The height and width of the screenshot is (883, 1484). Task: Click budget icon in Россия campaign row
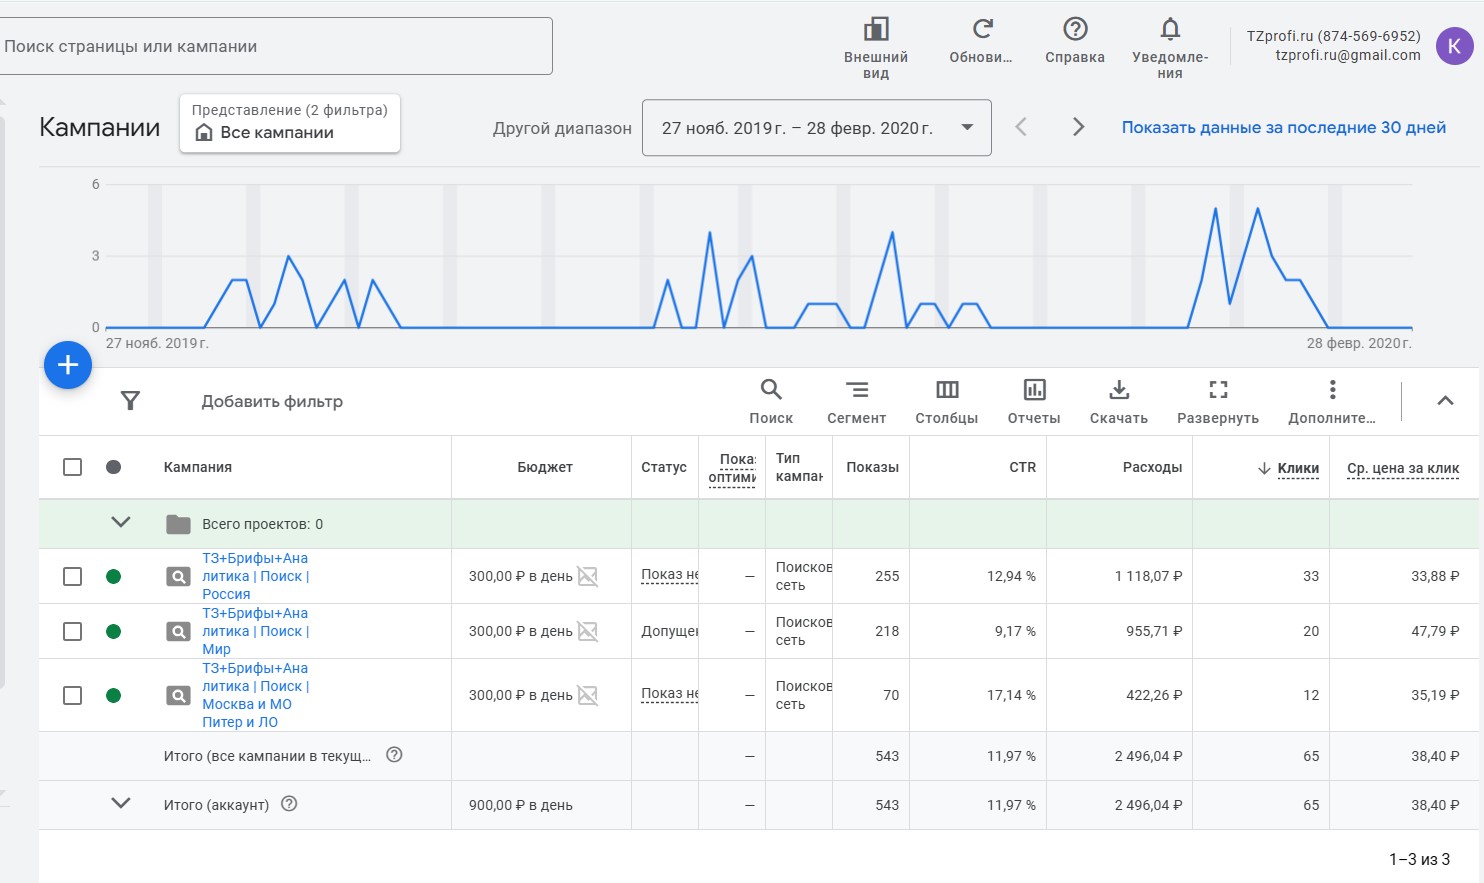point(588,576)
